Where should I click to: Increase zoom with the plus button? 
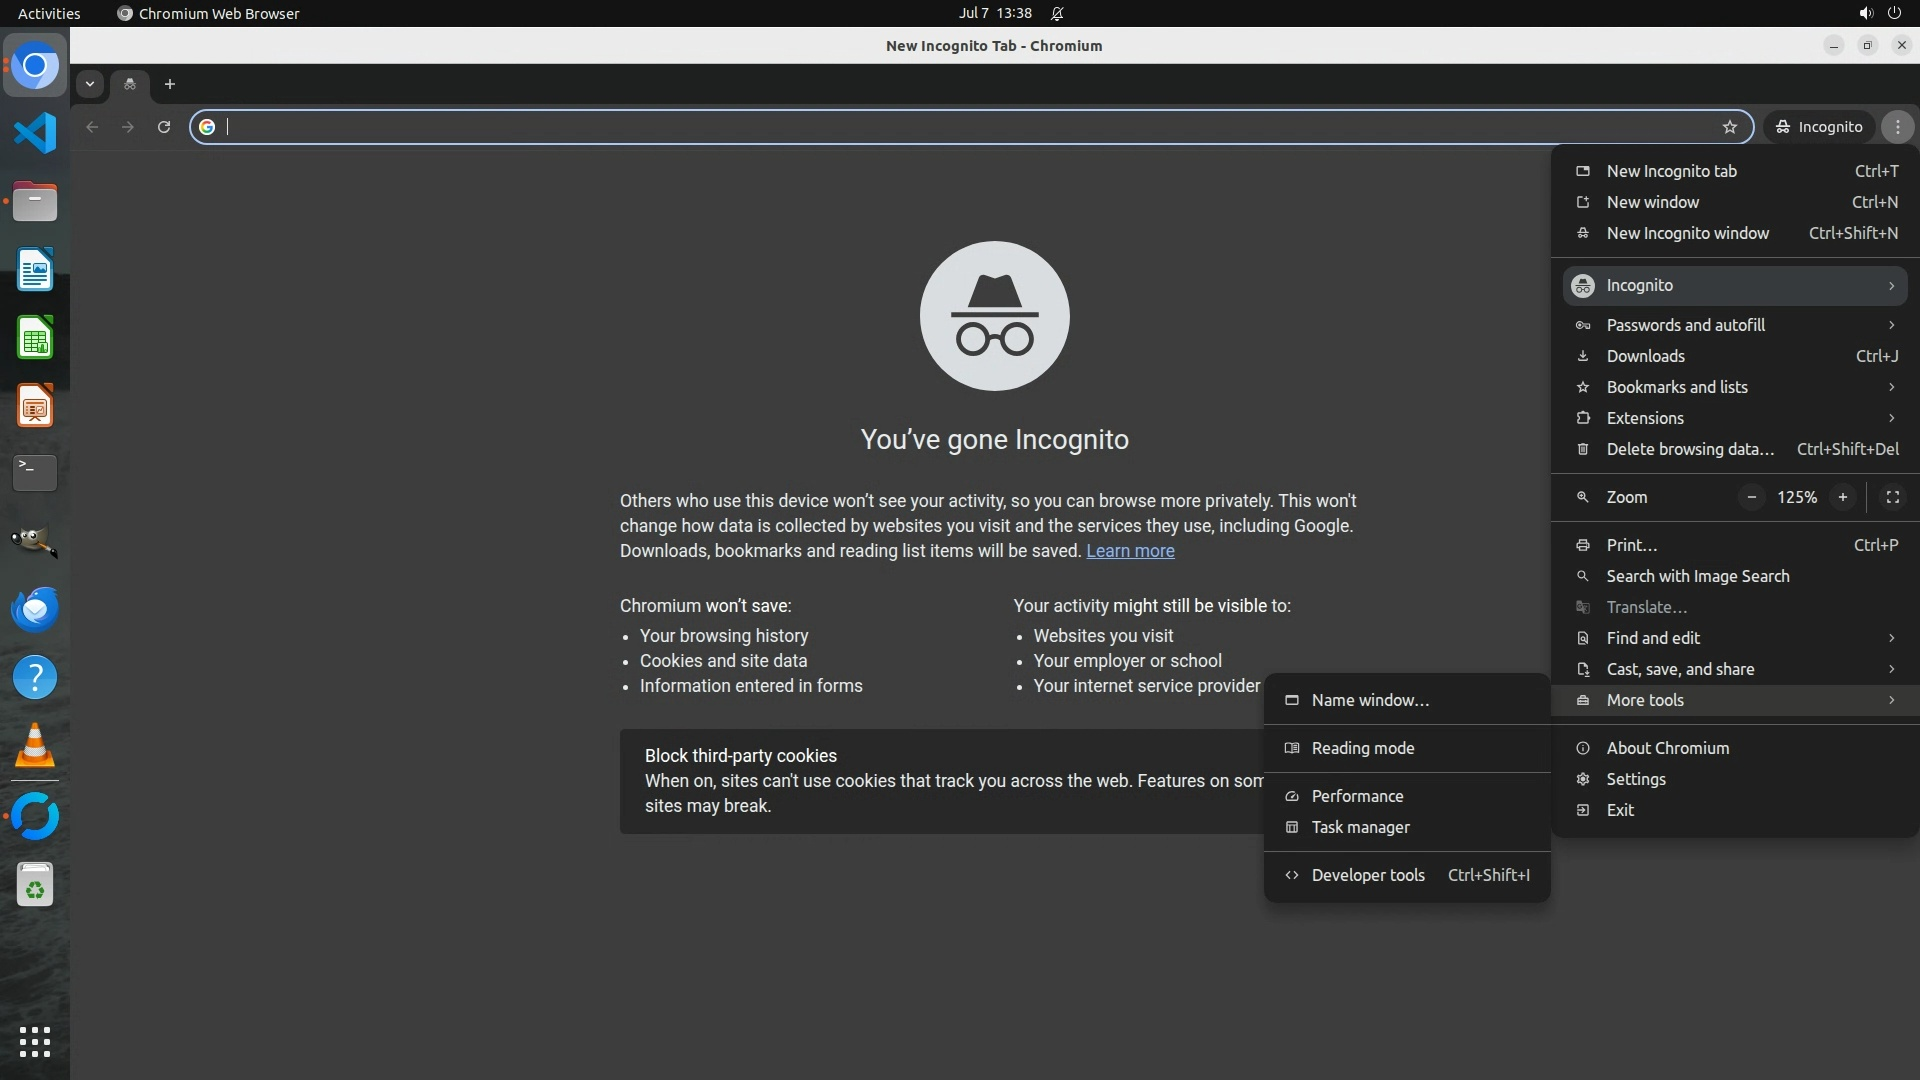tap(1842, 497)
